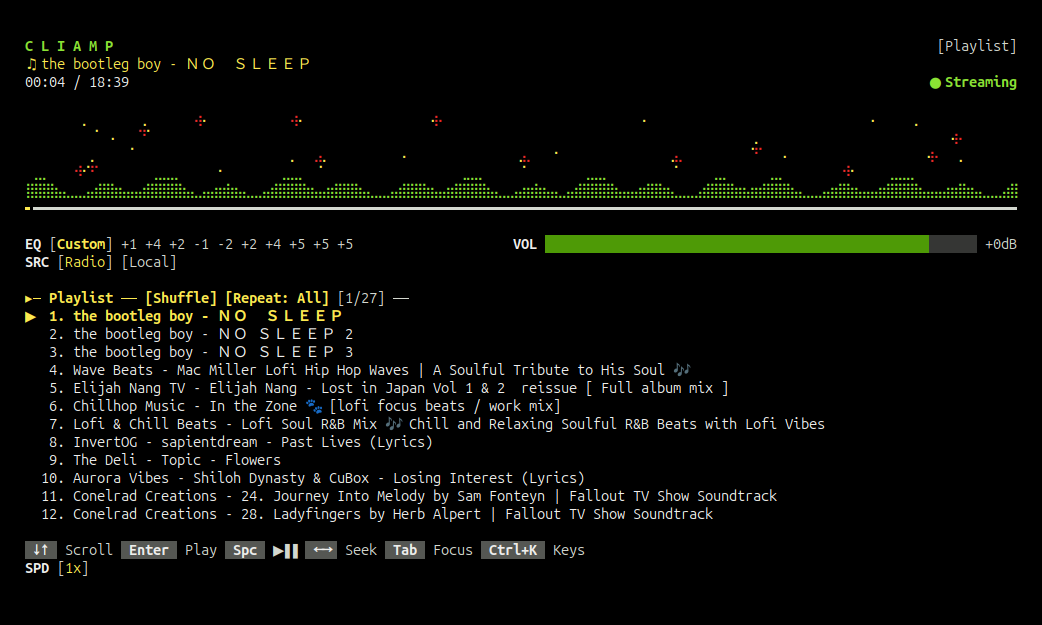Click the up-down arrows Scroll key hint
1042x625 pixels.
[x=41, y=550]
